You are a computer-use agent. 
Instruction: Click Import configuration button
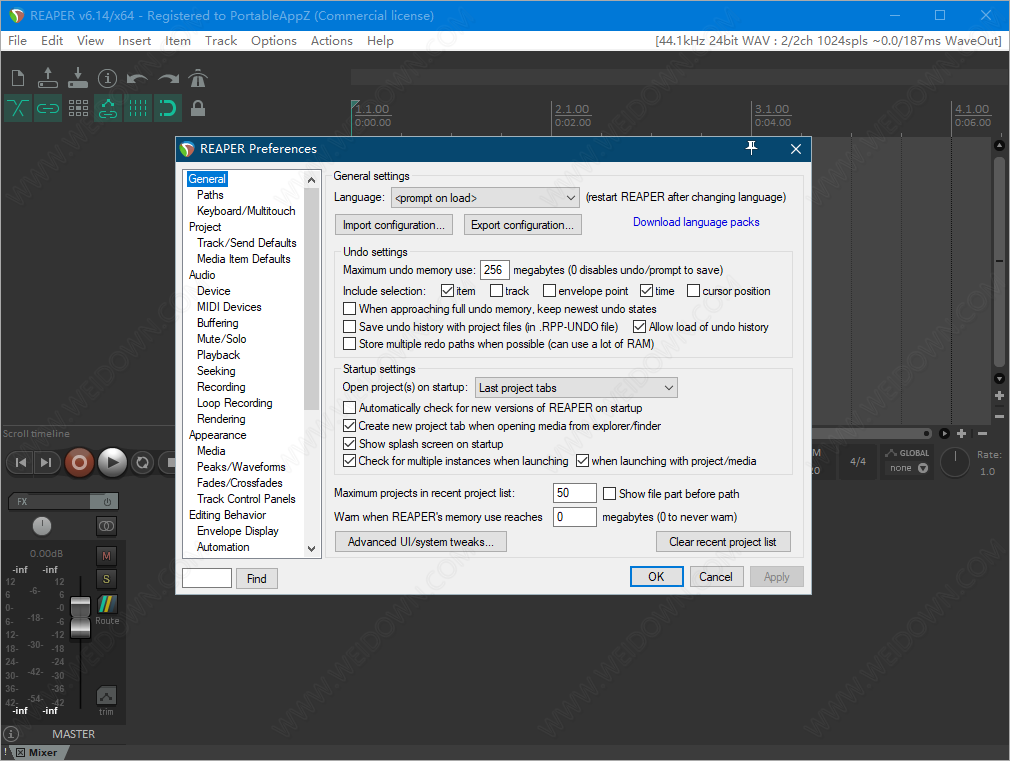pos(394,225)
